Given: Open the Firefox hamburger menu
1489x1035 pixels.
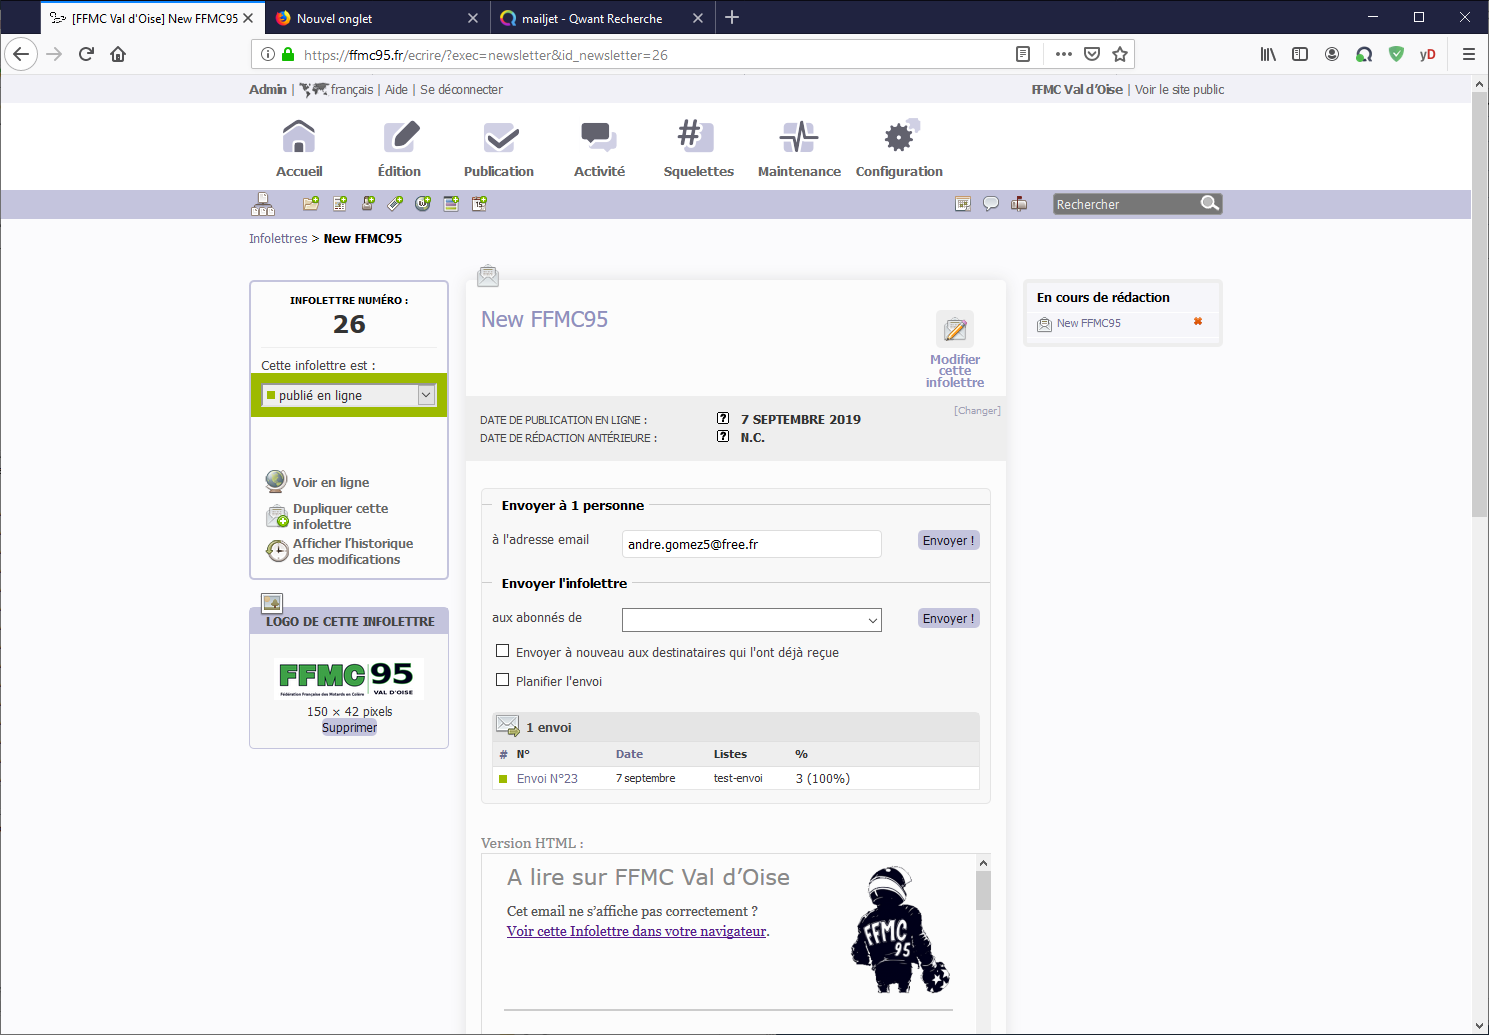Looking at the screenshot, I should click(1469, 54).
